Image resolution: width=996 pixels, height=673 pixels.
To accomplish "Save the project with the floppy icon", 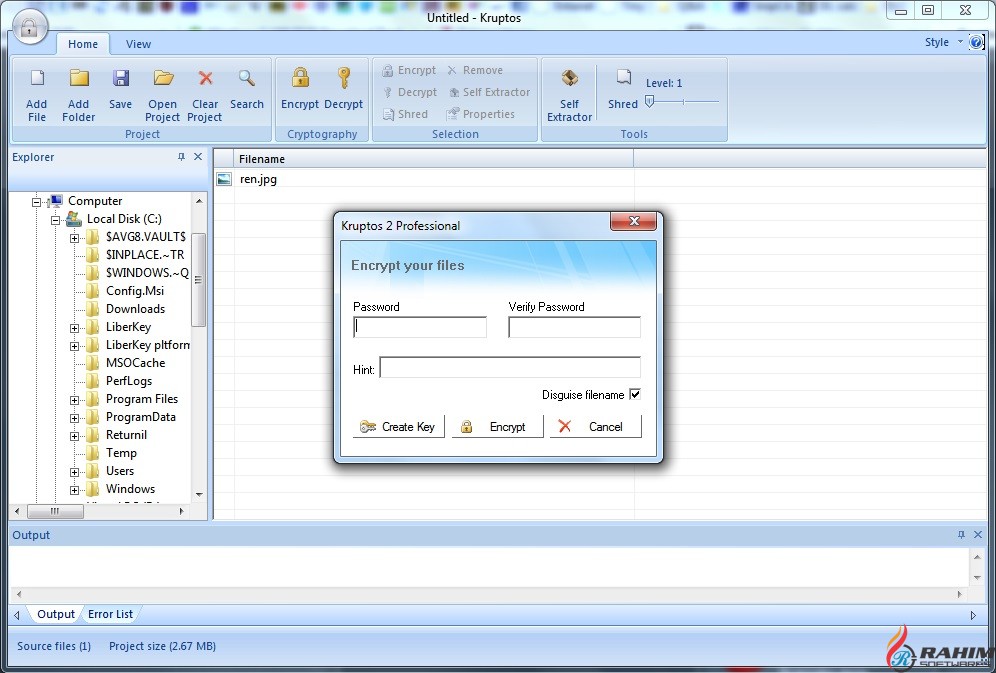I will 121,78.
